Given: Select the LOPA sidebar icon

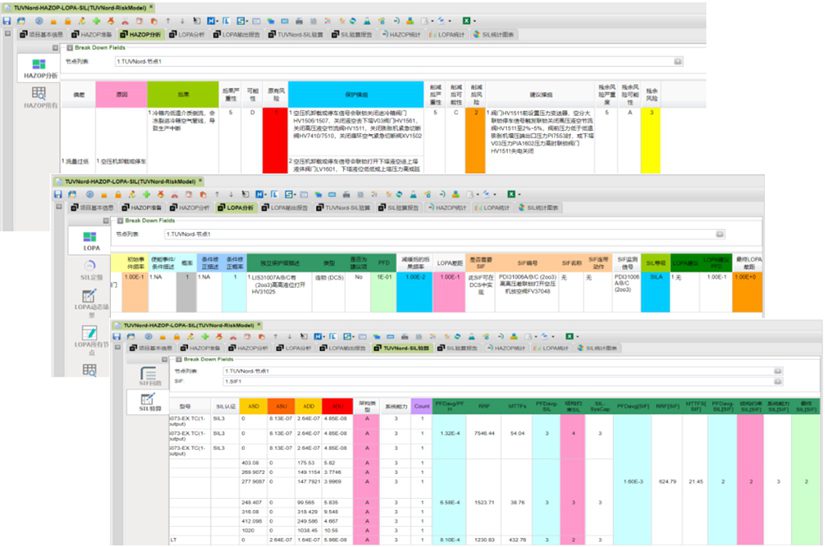Looking at the screenshot, I should point(90,236).
